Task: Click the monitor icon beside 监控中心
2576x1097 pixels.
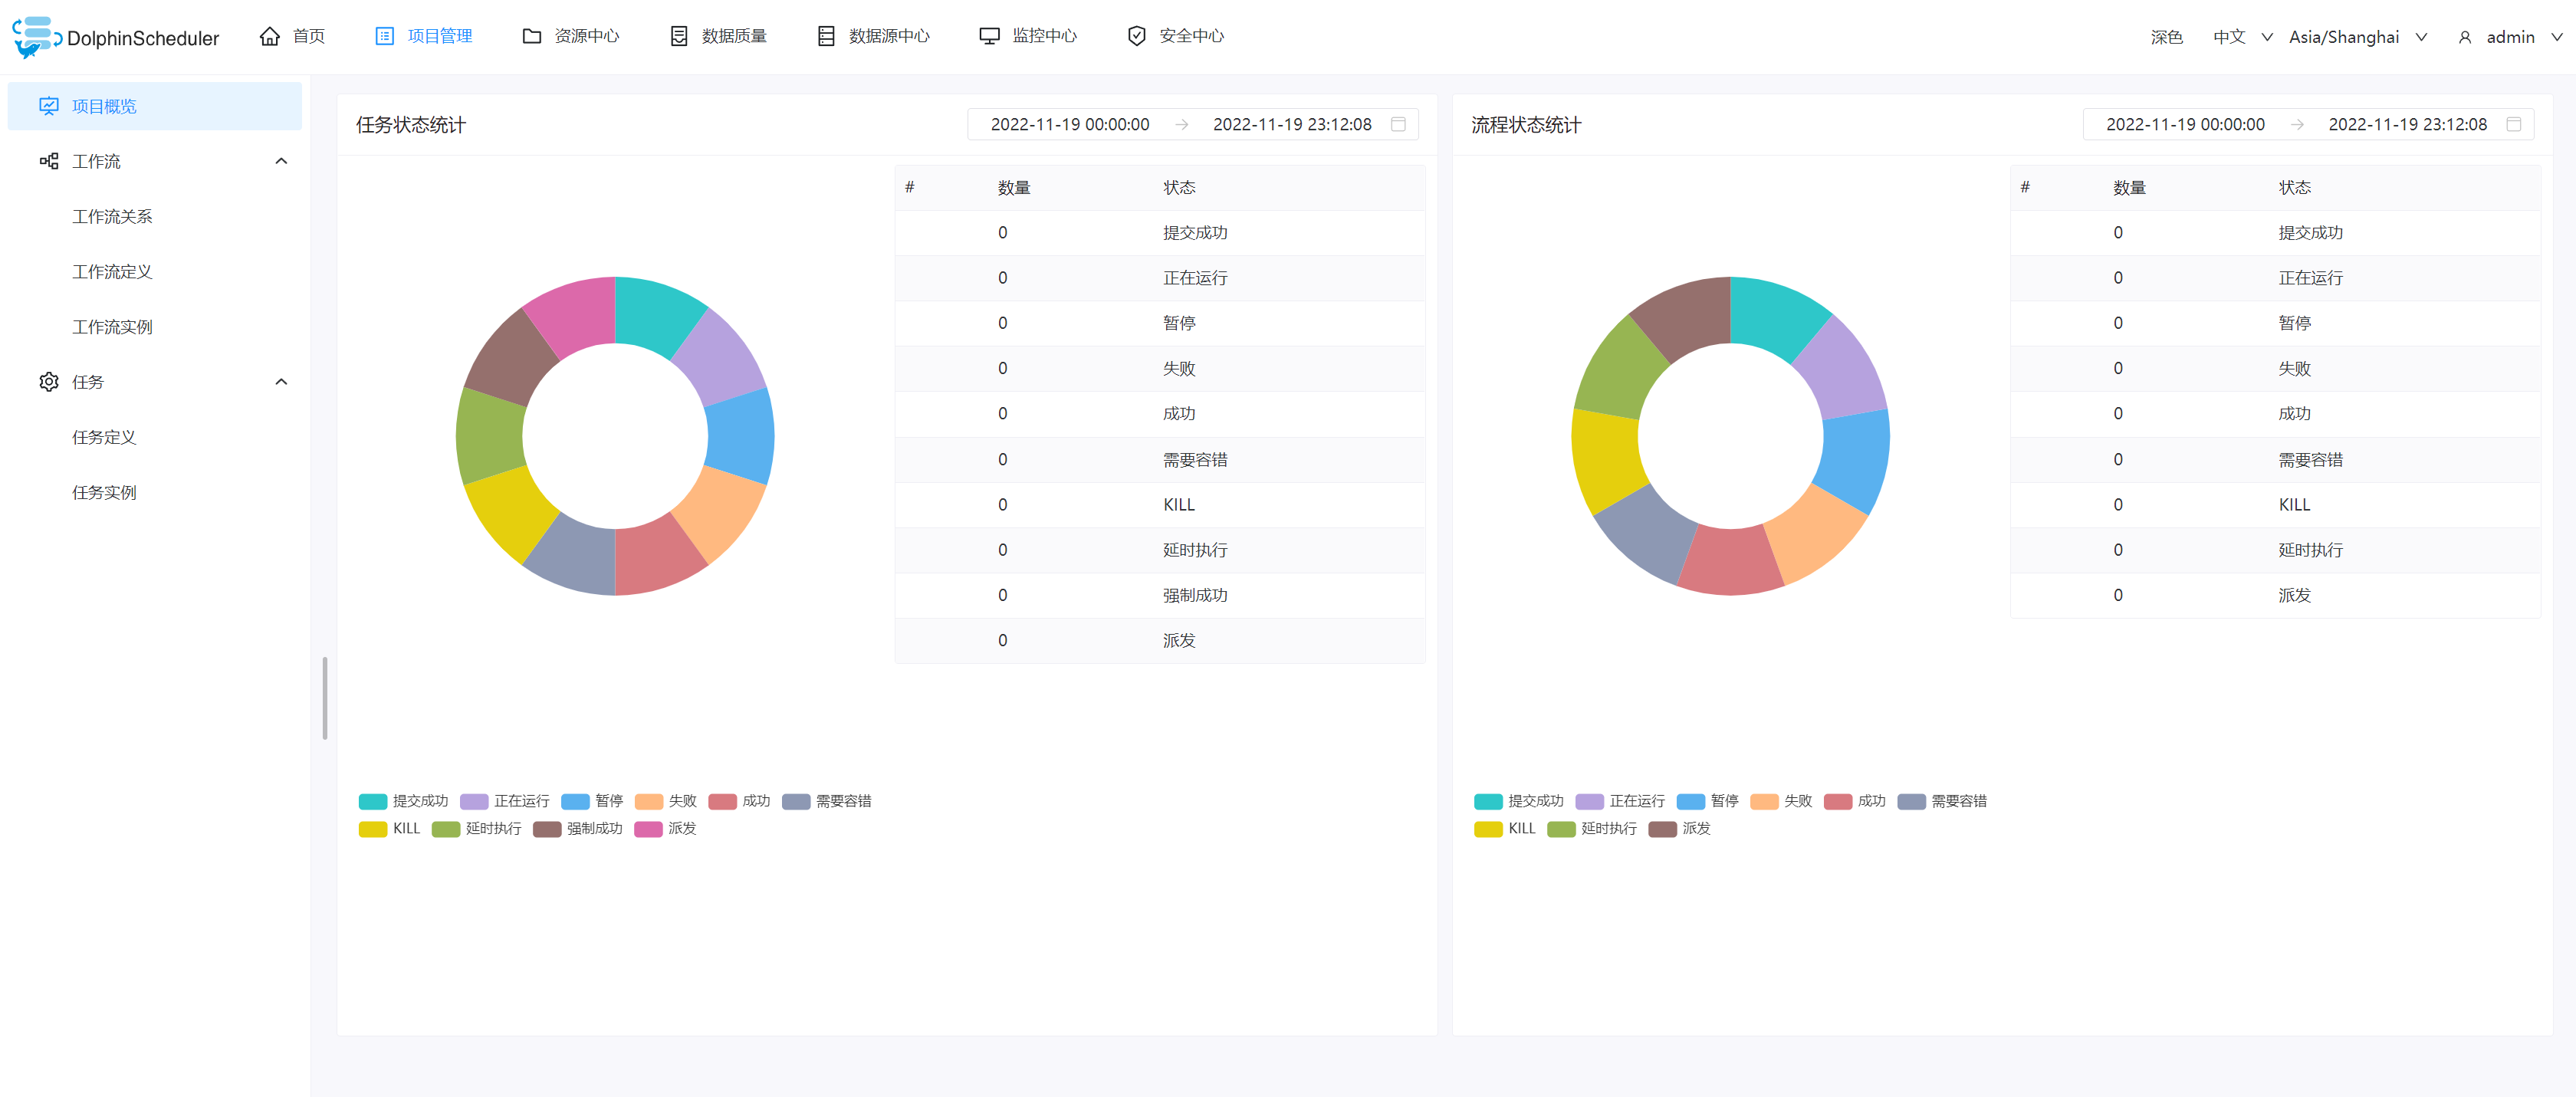Action: pos(989,36)
